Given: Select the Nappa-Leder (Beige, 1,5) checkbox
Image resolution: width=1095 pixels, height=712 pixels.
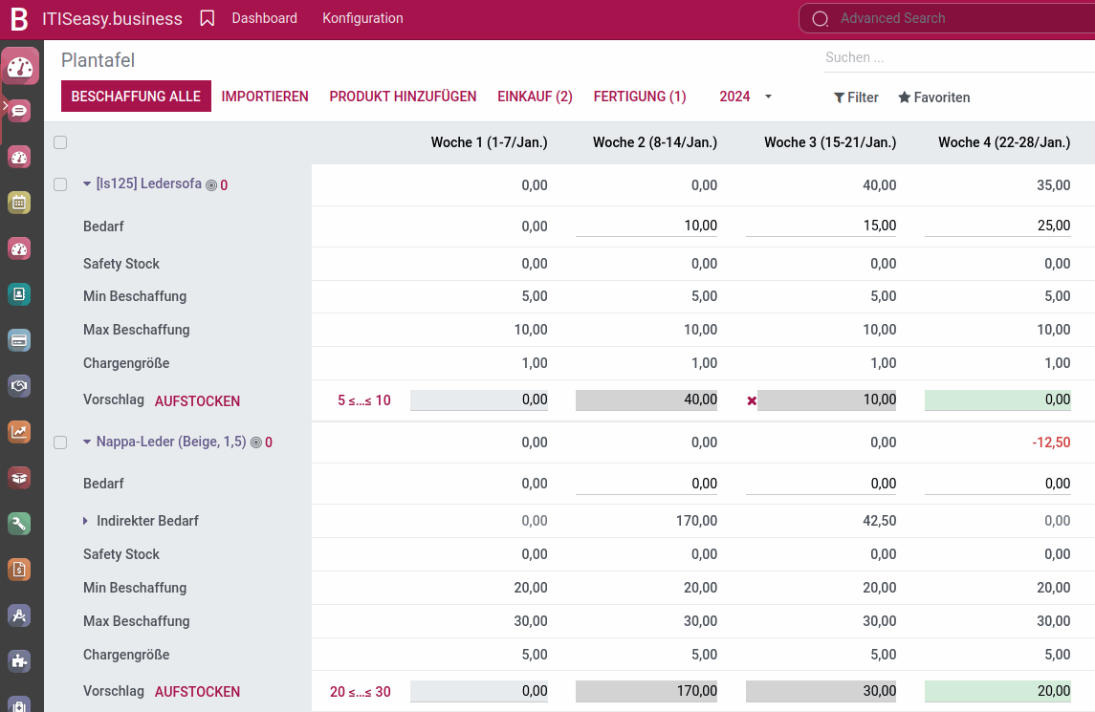Looking at the screenshot, I should 60,442.
